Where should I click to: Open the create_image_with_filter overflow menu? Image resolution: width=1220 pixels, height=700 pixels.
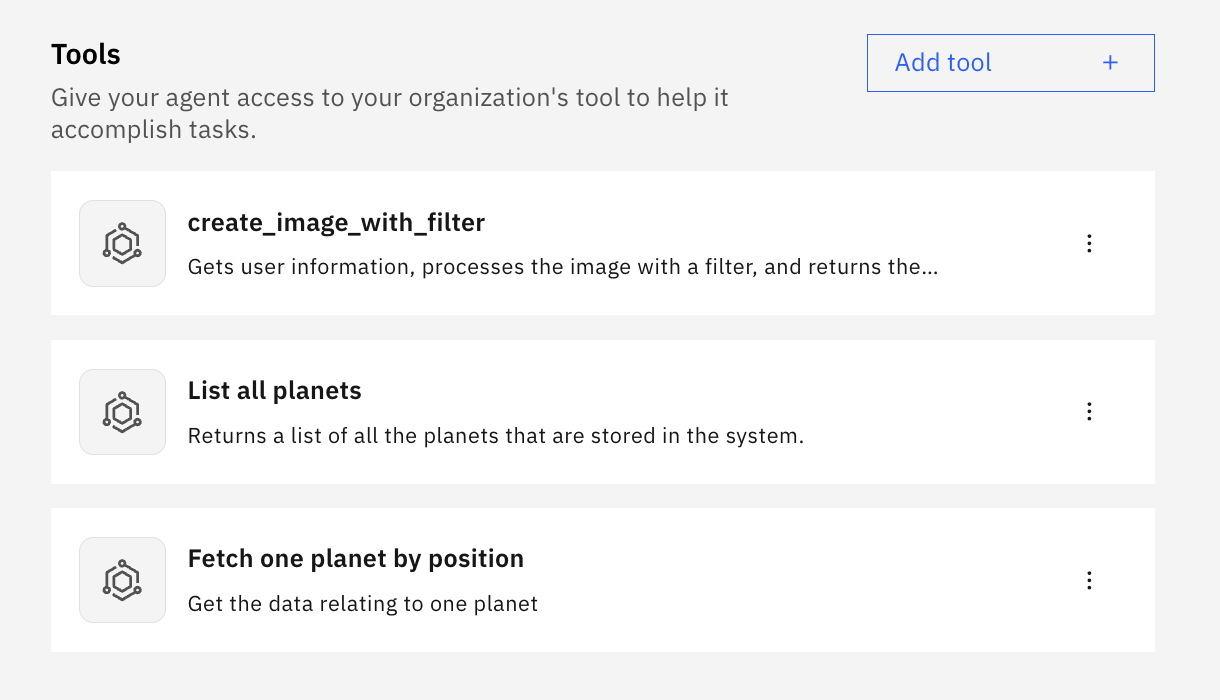click(x=1089, y=243)
